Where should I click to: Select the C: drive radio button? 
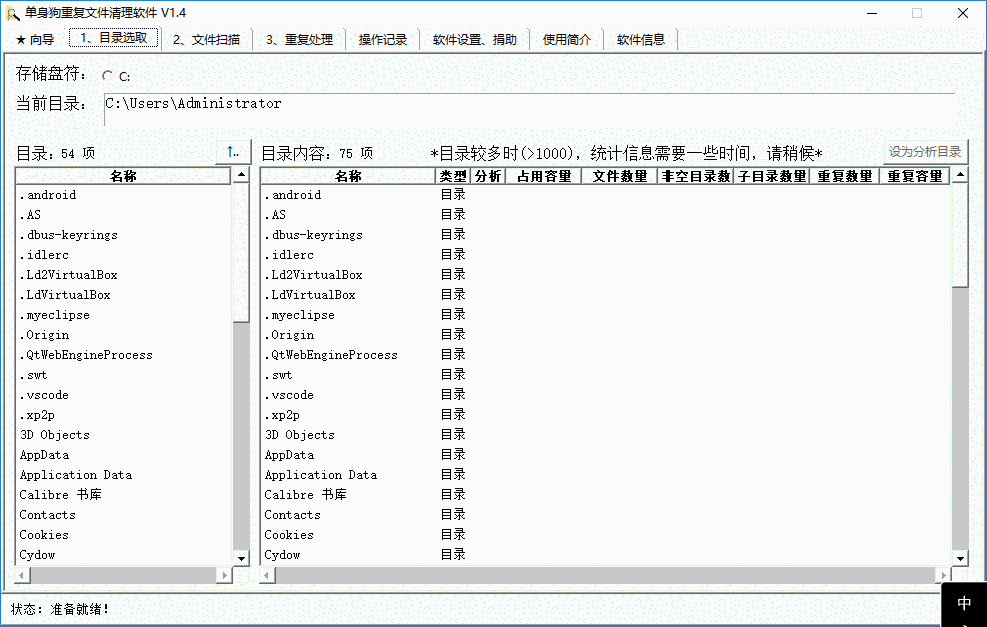[108, 75]
